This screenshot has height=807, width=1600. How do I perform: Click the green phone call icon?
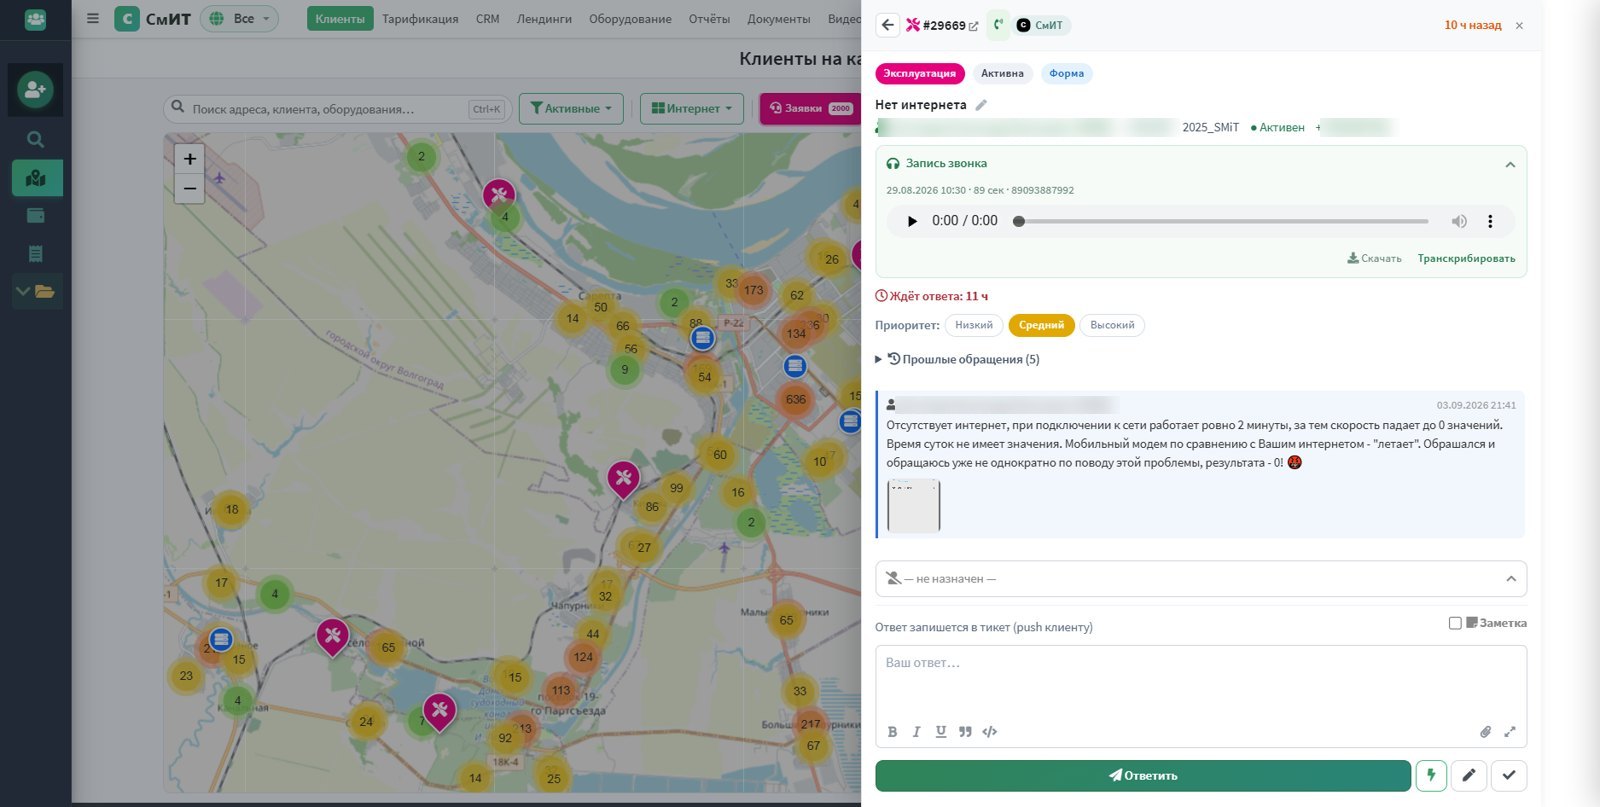pyautogui.click(x=998, y=25)
